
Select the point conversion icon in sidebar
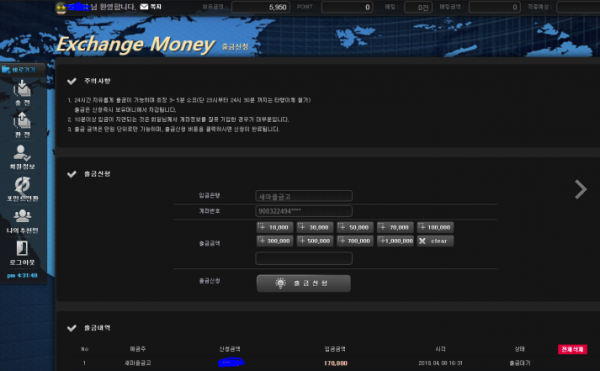22,189
